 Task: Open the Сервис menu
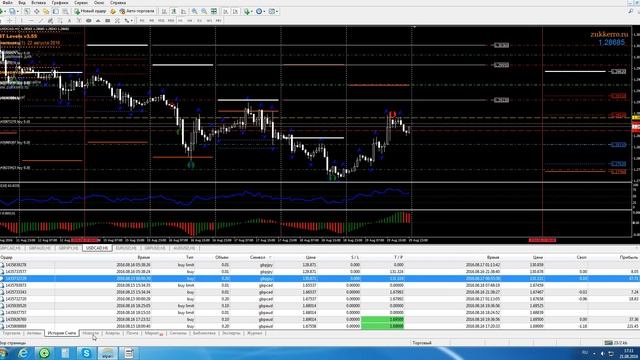click(81, 3)
